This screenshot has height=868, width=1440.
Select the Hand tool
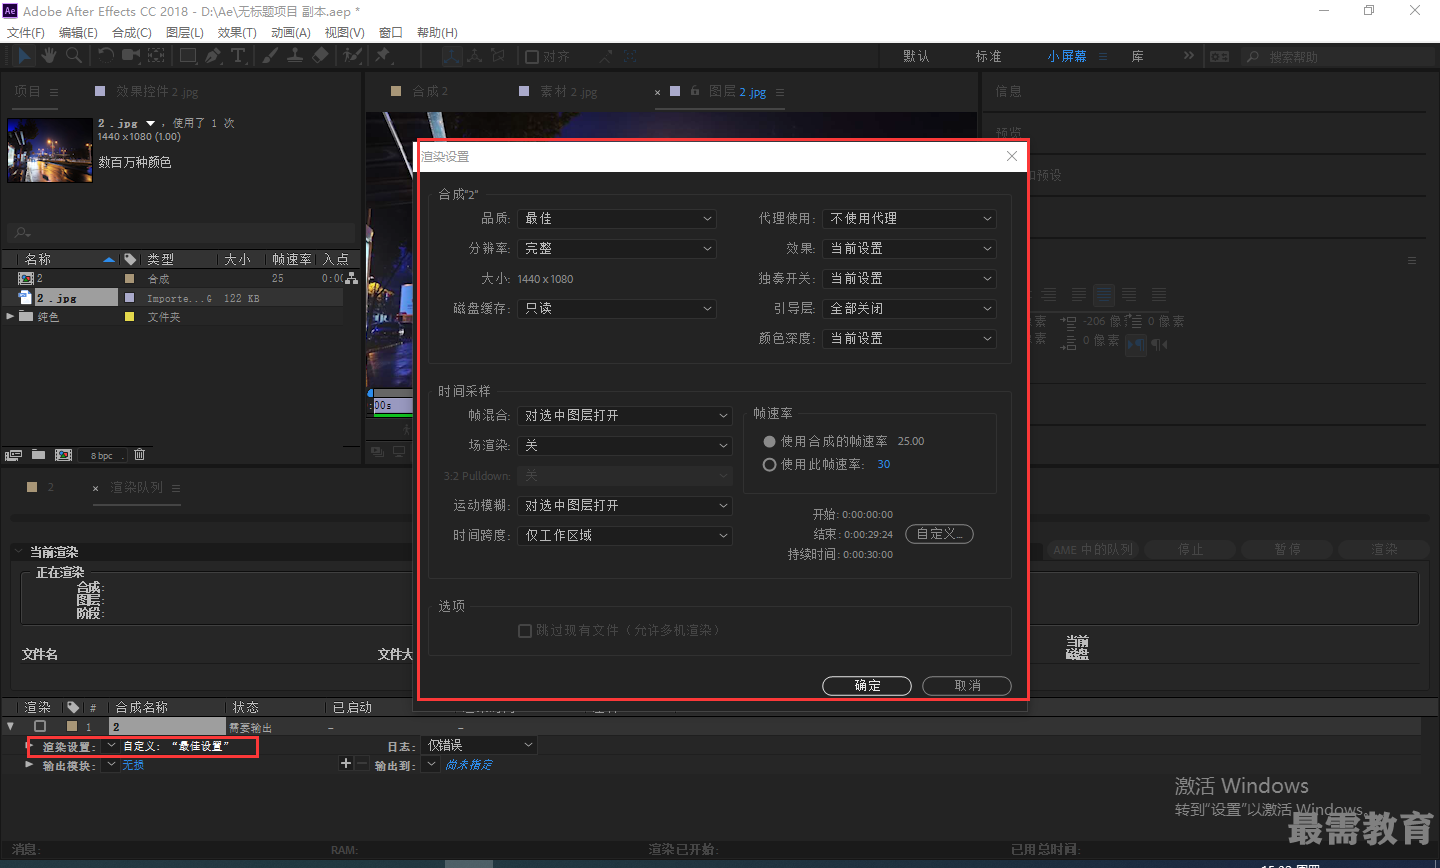(49, 56)
